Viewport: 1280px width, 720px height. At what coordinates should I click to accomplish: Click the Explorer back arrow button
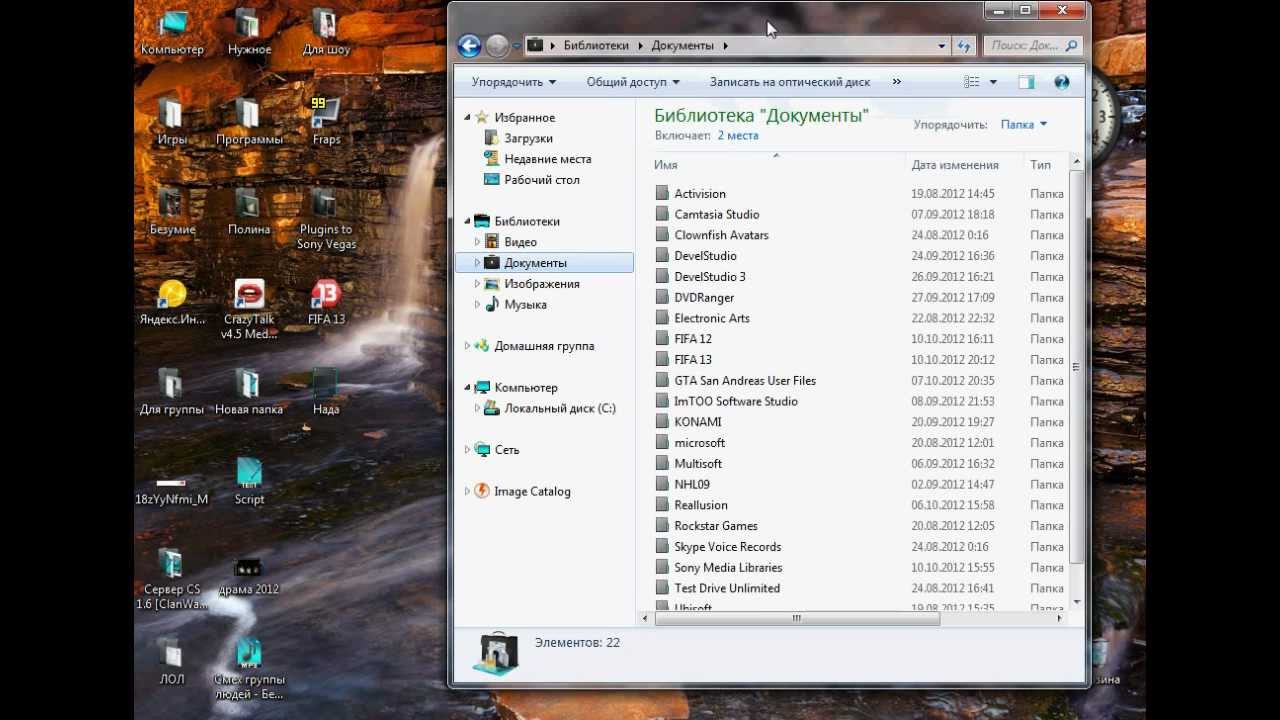pyautogui.click(x=469, y=45)
